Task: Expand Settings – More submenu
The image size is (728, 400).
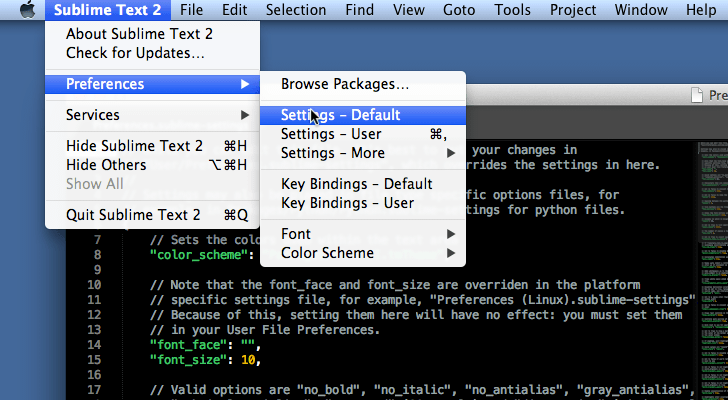Action: click(x=363, y=153)
